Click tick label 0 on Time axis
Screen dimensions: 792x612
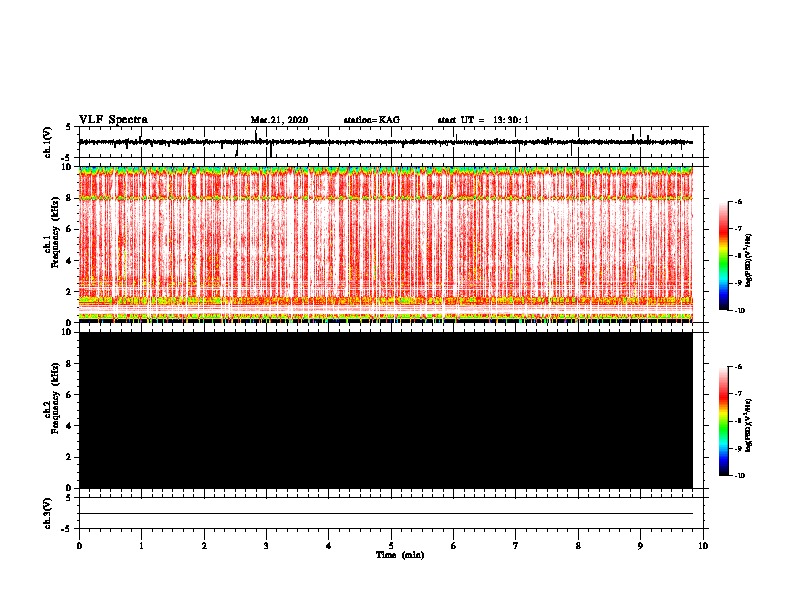pos(79,546)
